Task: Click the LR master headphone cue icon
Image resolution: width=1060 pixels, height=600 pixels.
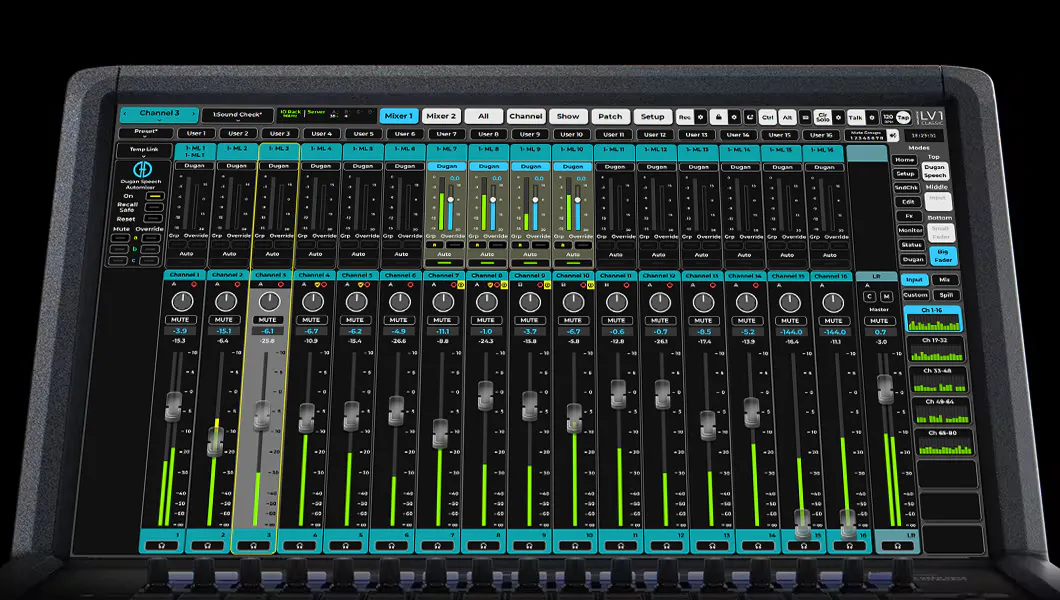Action: (x=897, y=545)
